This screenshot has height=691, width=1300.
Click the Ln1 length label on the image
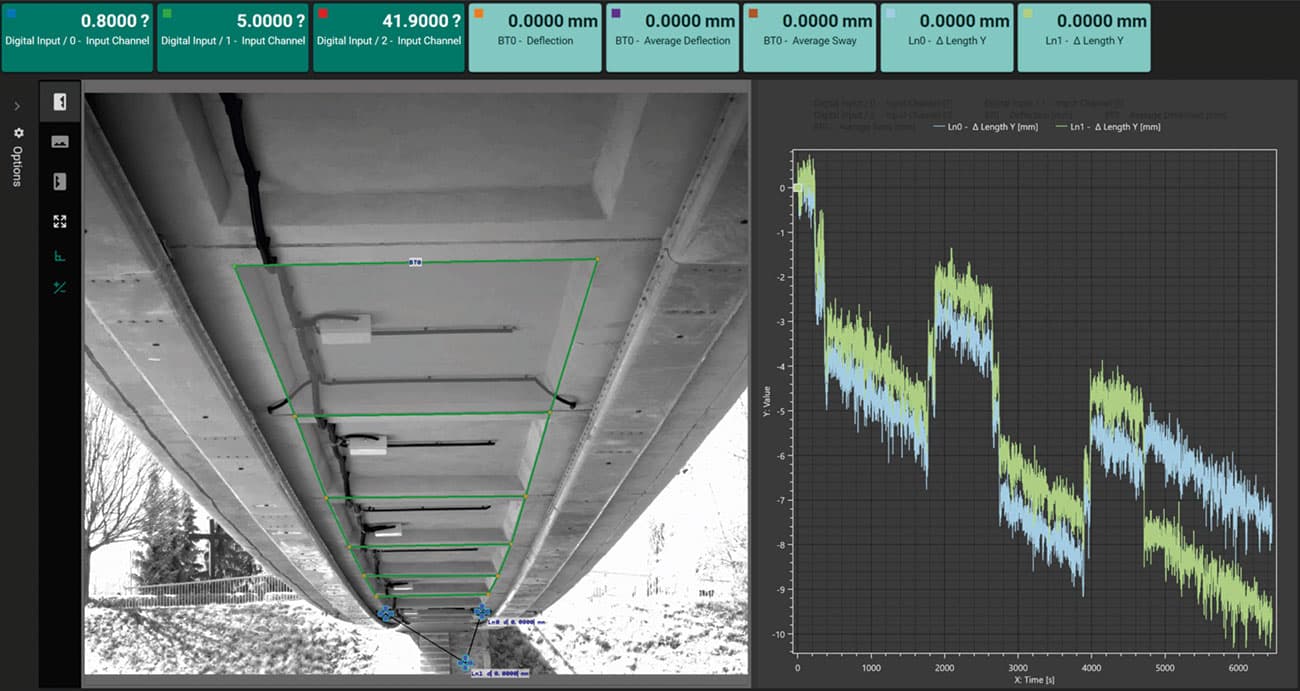point(499,673)
